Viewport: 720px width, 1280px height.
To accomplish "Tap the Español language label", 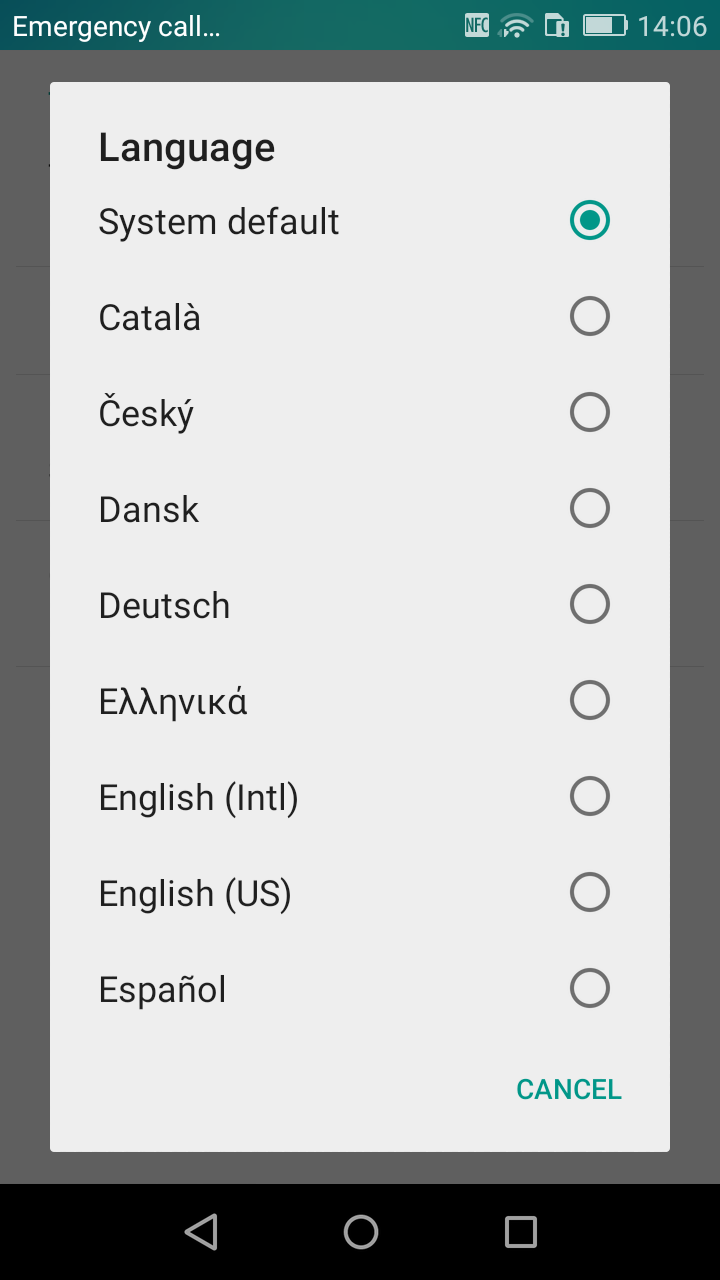I will coord(162,989).
